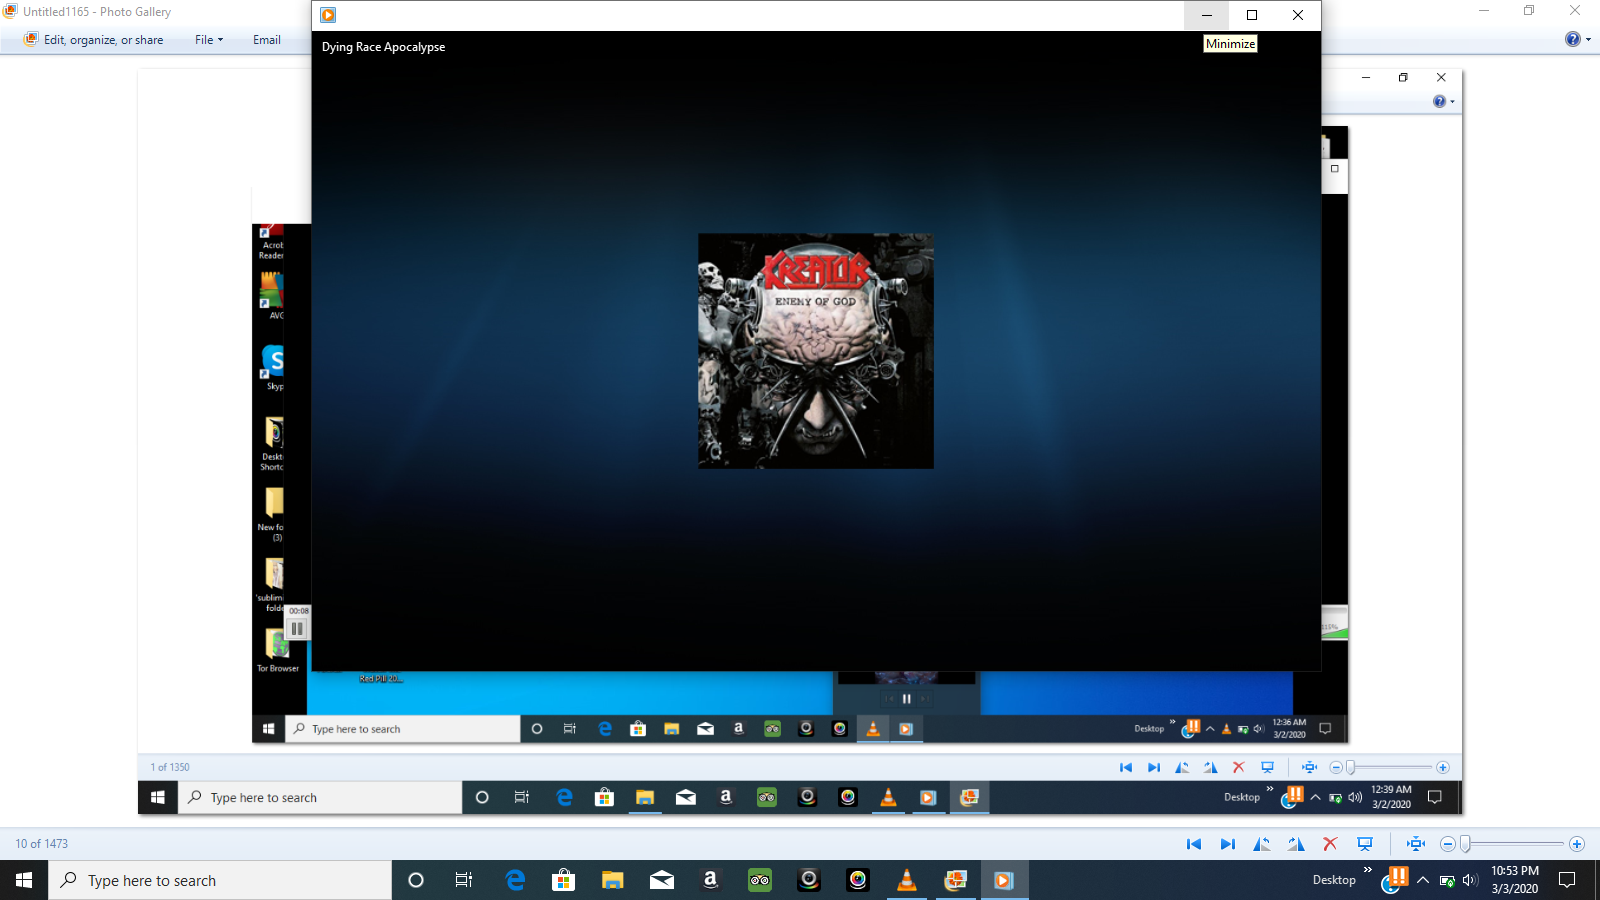Click the Desktop toolbar label on taskbar
This screenshot has height=900, width=1600.
point(1334,880)
